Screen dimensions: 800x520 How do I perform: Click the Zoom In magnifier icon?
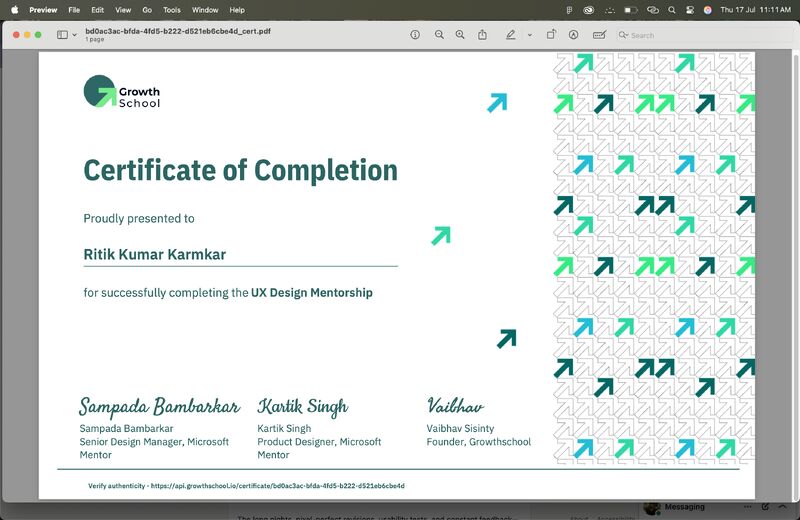460,35
